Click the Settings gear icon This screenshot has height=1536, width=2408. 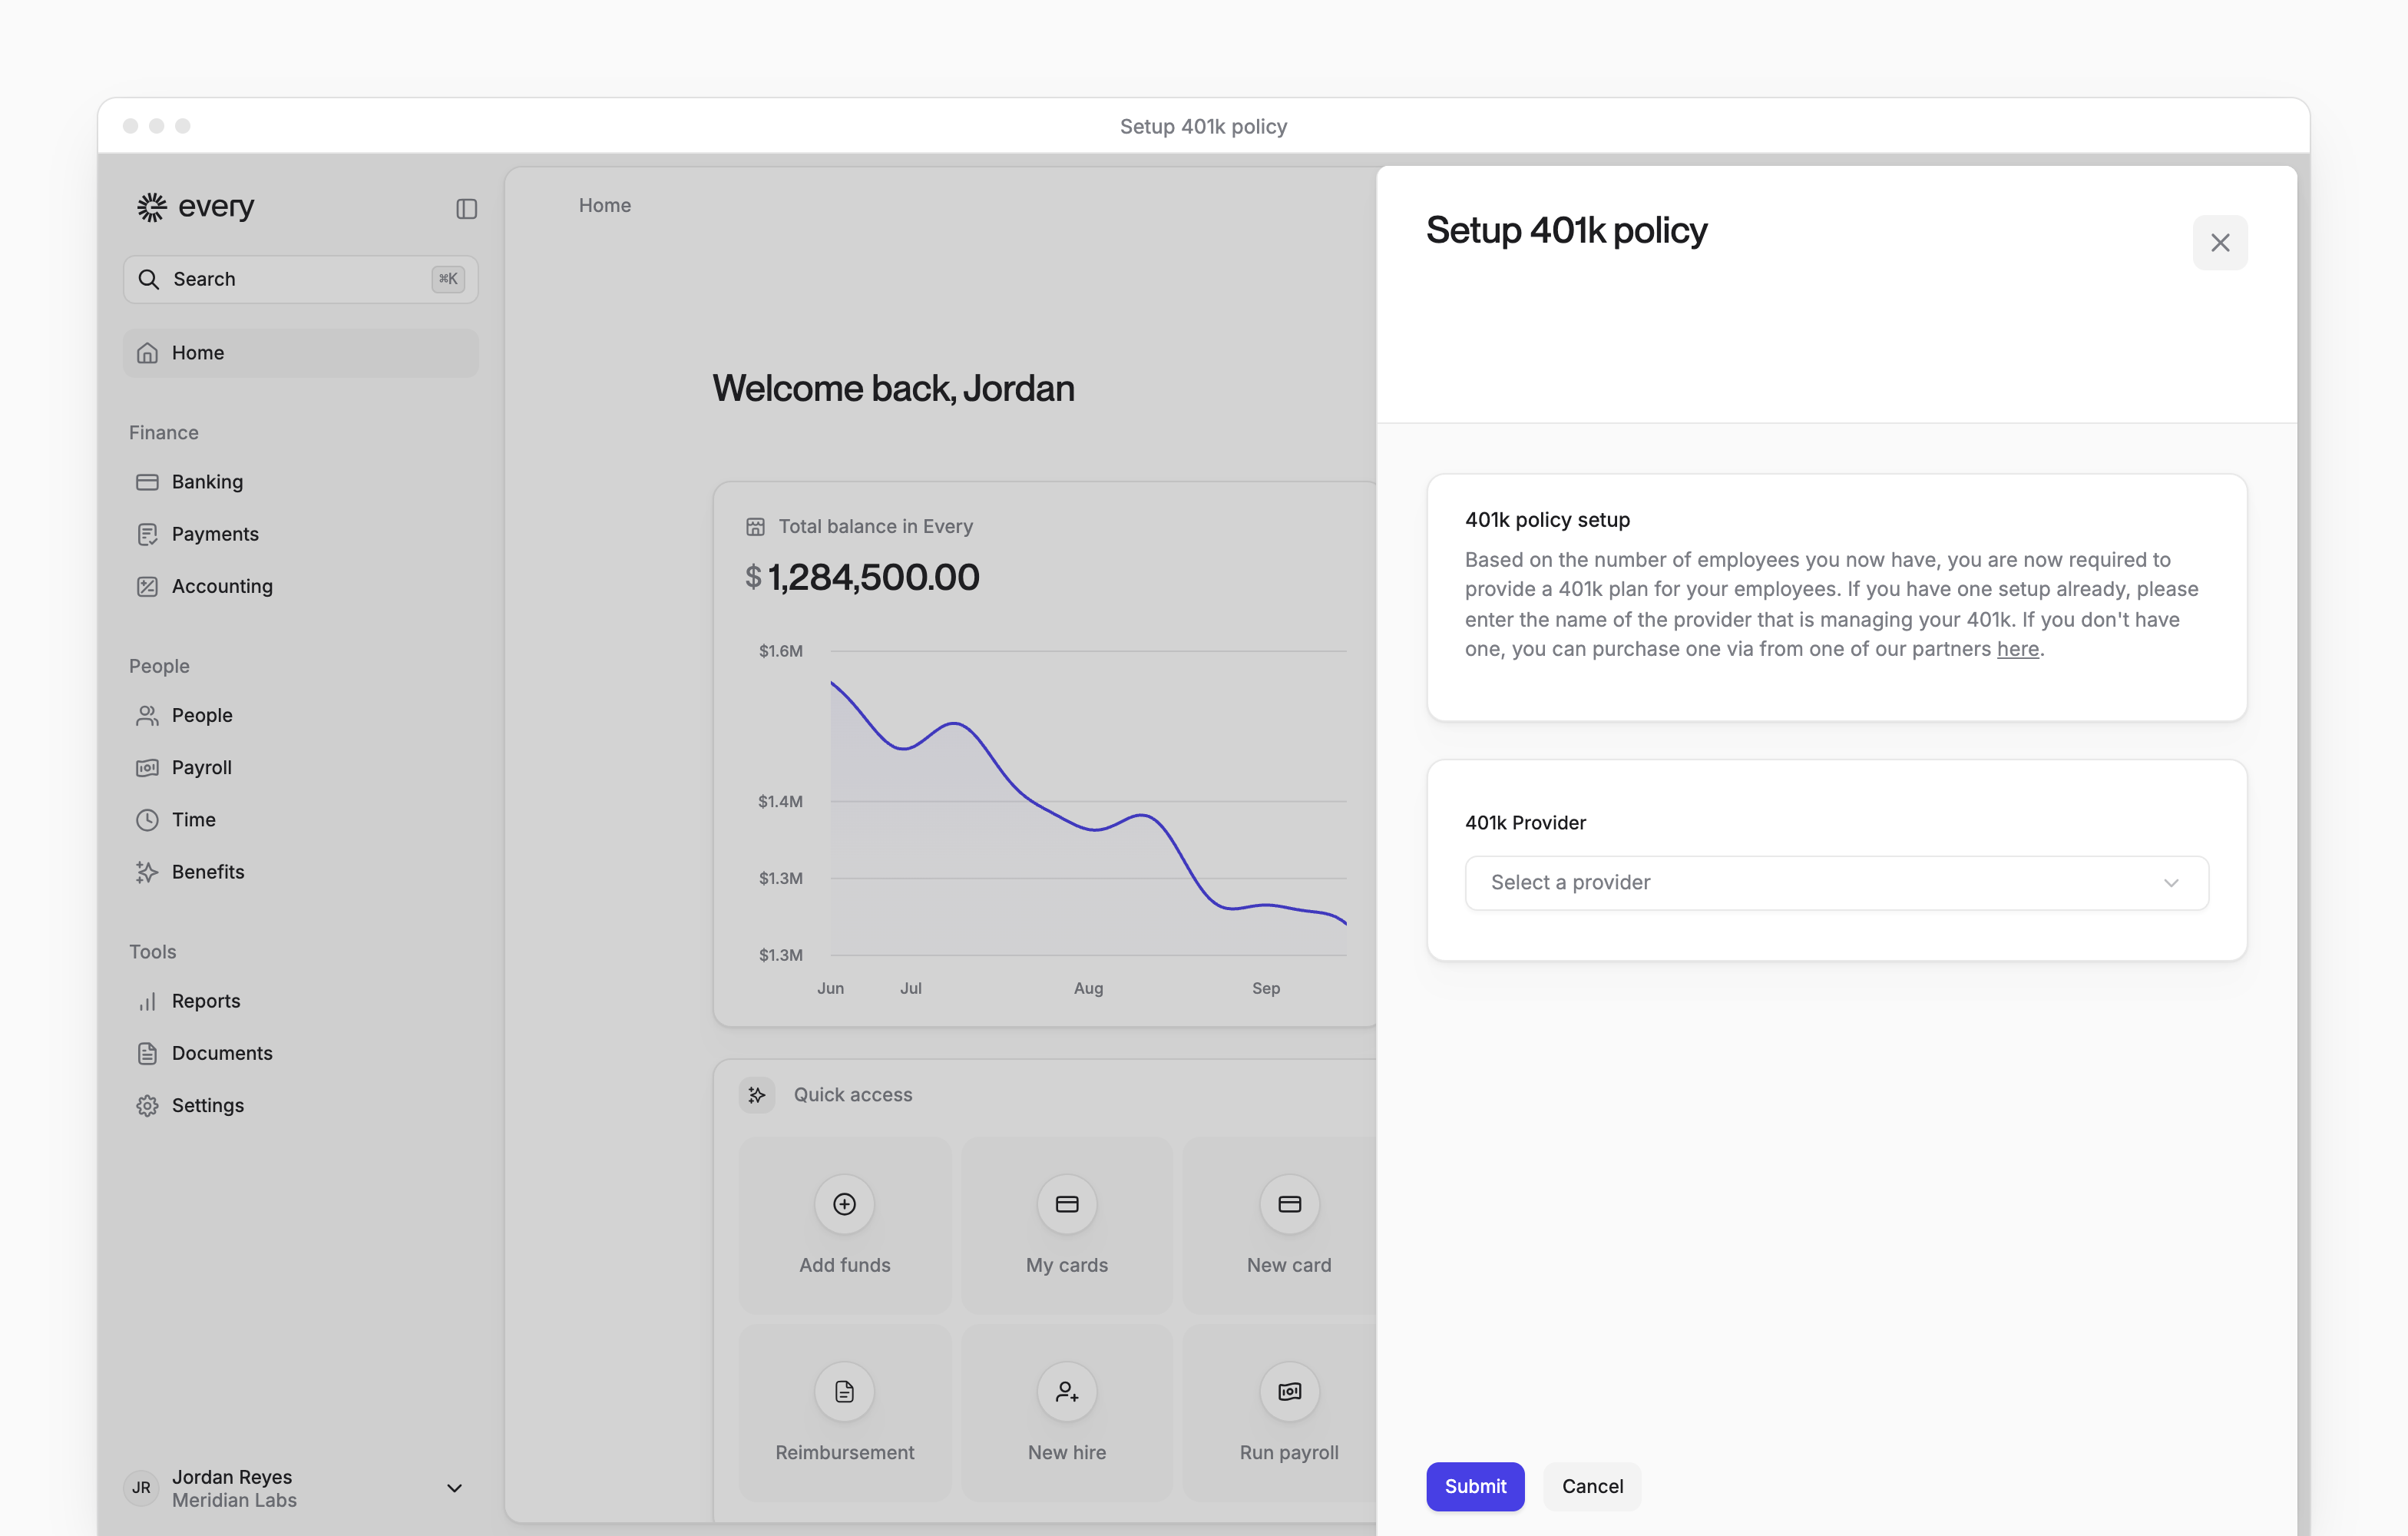tap(147, 1105)
